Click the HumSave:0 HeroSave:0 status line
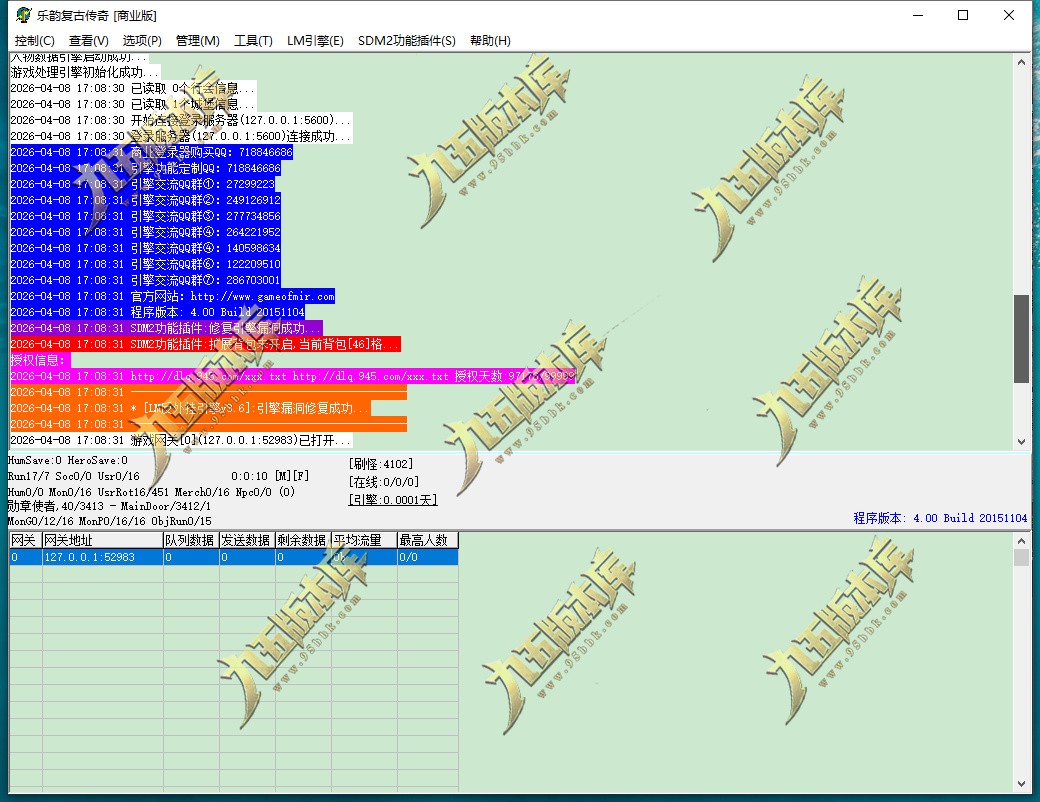The image size is (1040, 802). click(68, 460)
